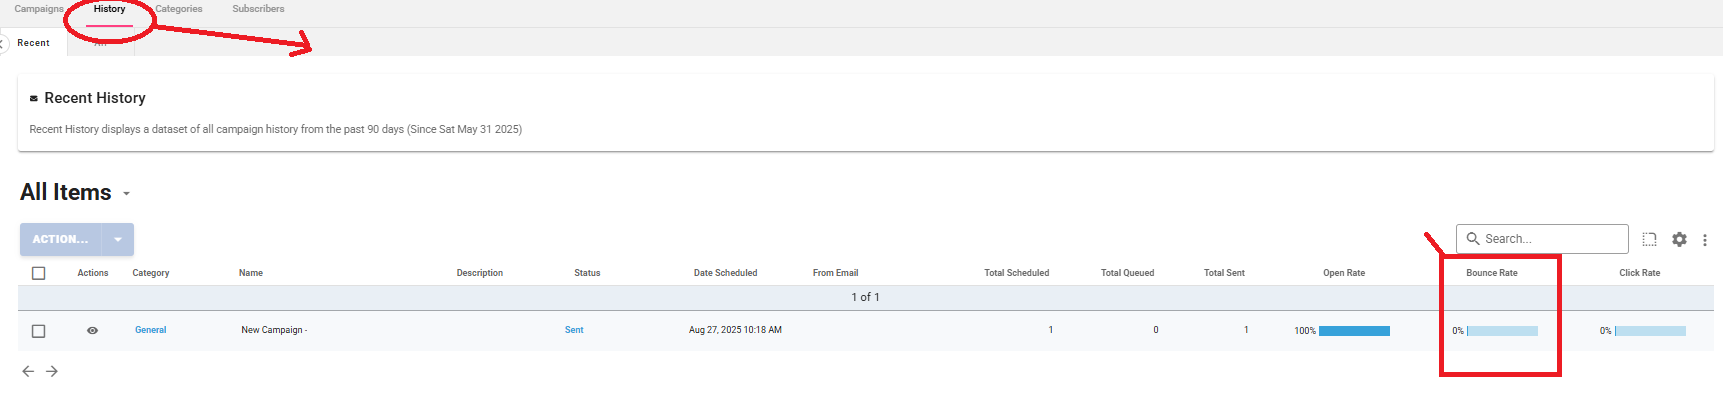The width and height of the screenshot is (1723, 396).
Task: Switch to the History tab
Action: click(109, 9)
